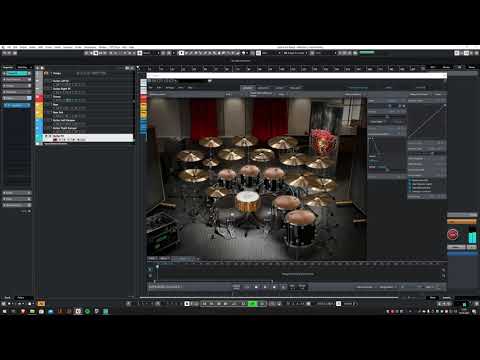Image resolution: width=480 pixels, height=360 pixels.
Task: Click the Add Track plus icon
Action: pyautogui.click(x=38, y=68)
